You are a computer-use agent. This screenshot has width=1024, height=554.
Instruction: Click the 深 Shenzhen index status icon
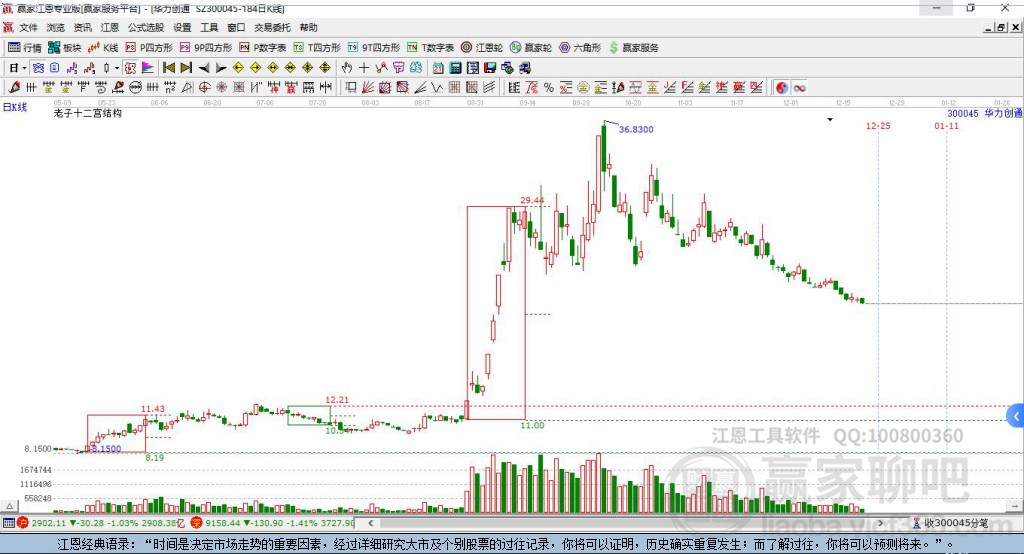pyautogui.click(x=196, y=523)
